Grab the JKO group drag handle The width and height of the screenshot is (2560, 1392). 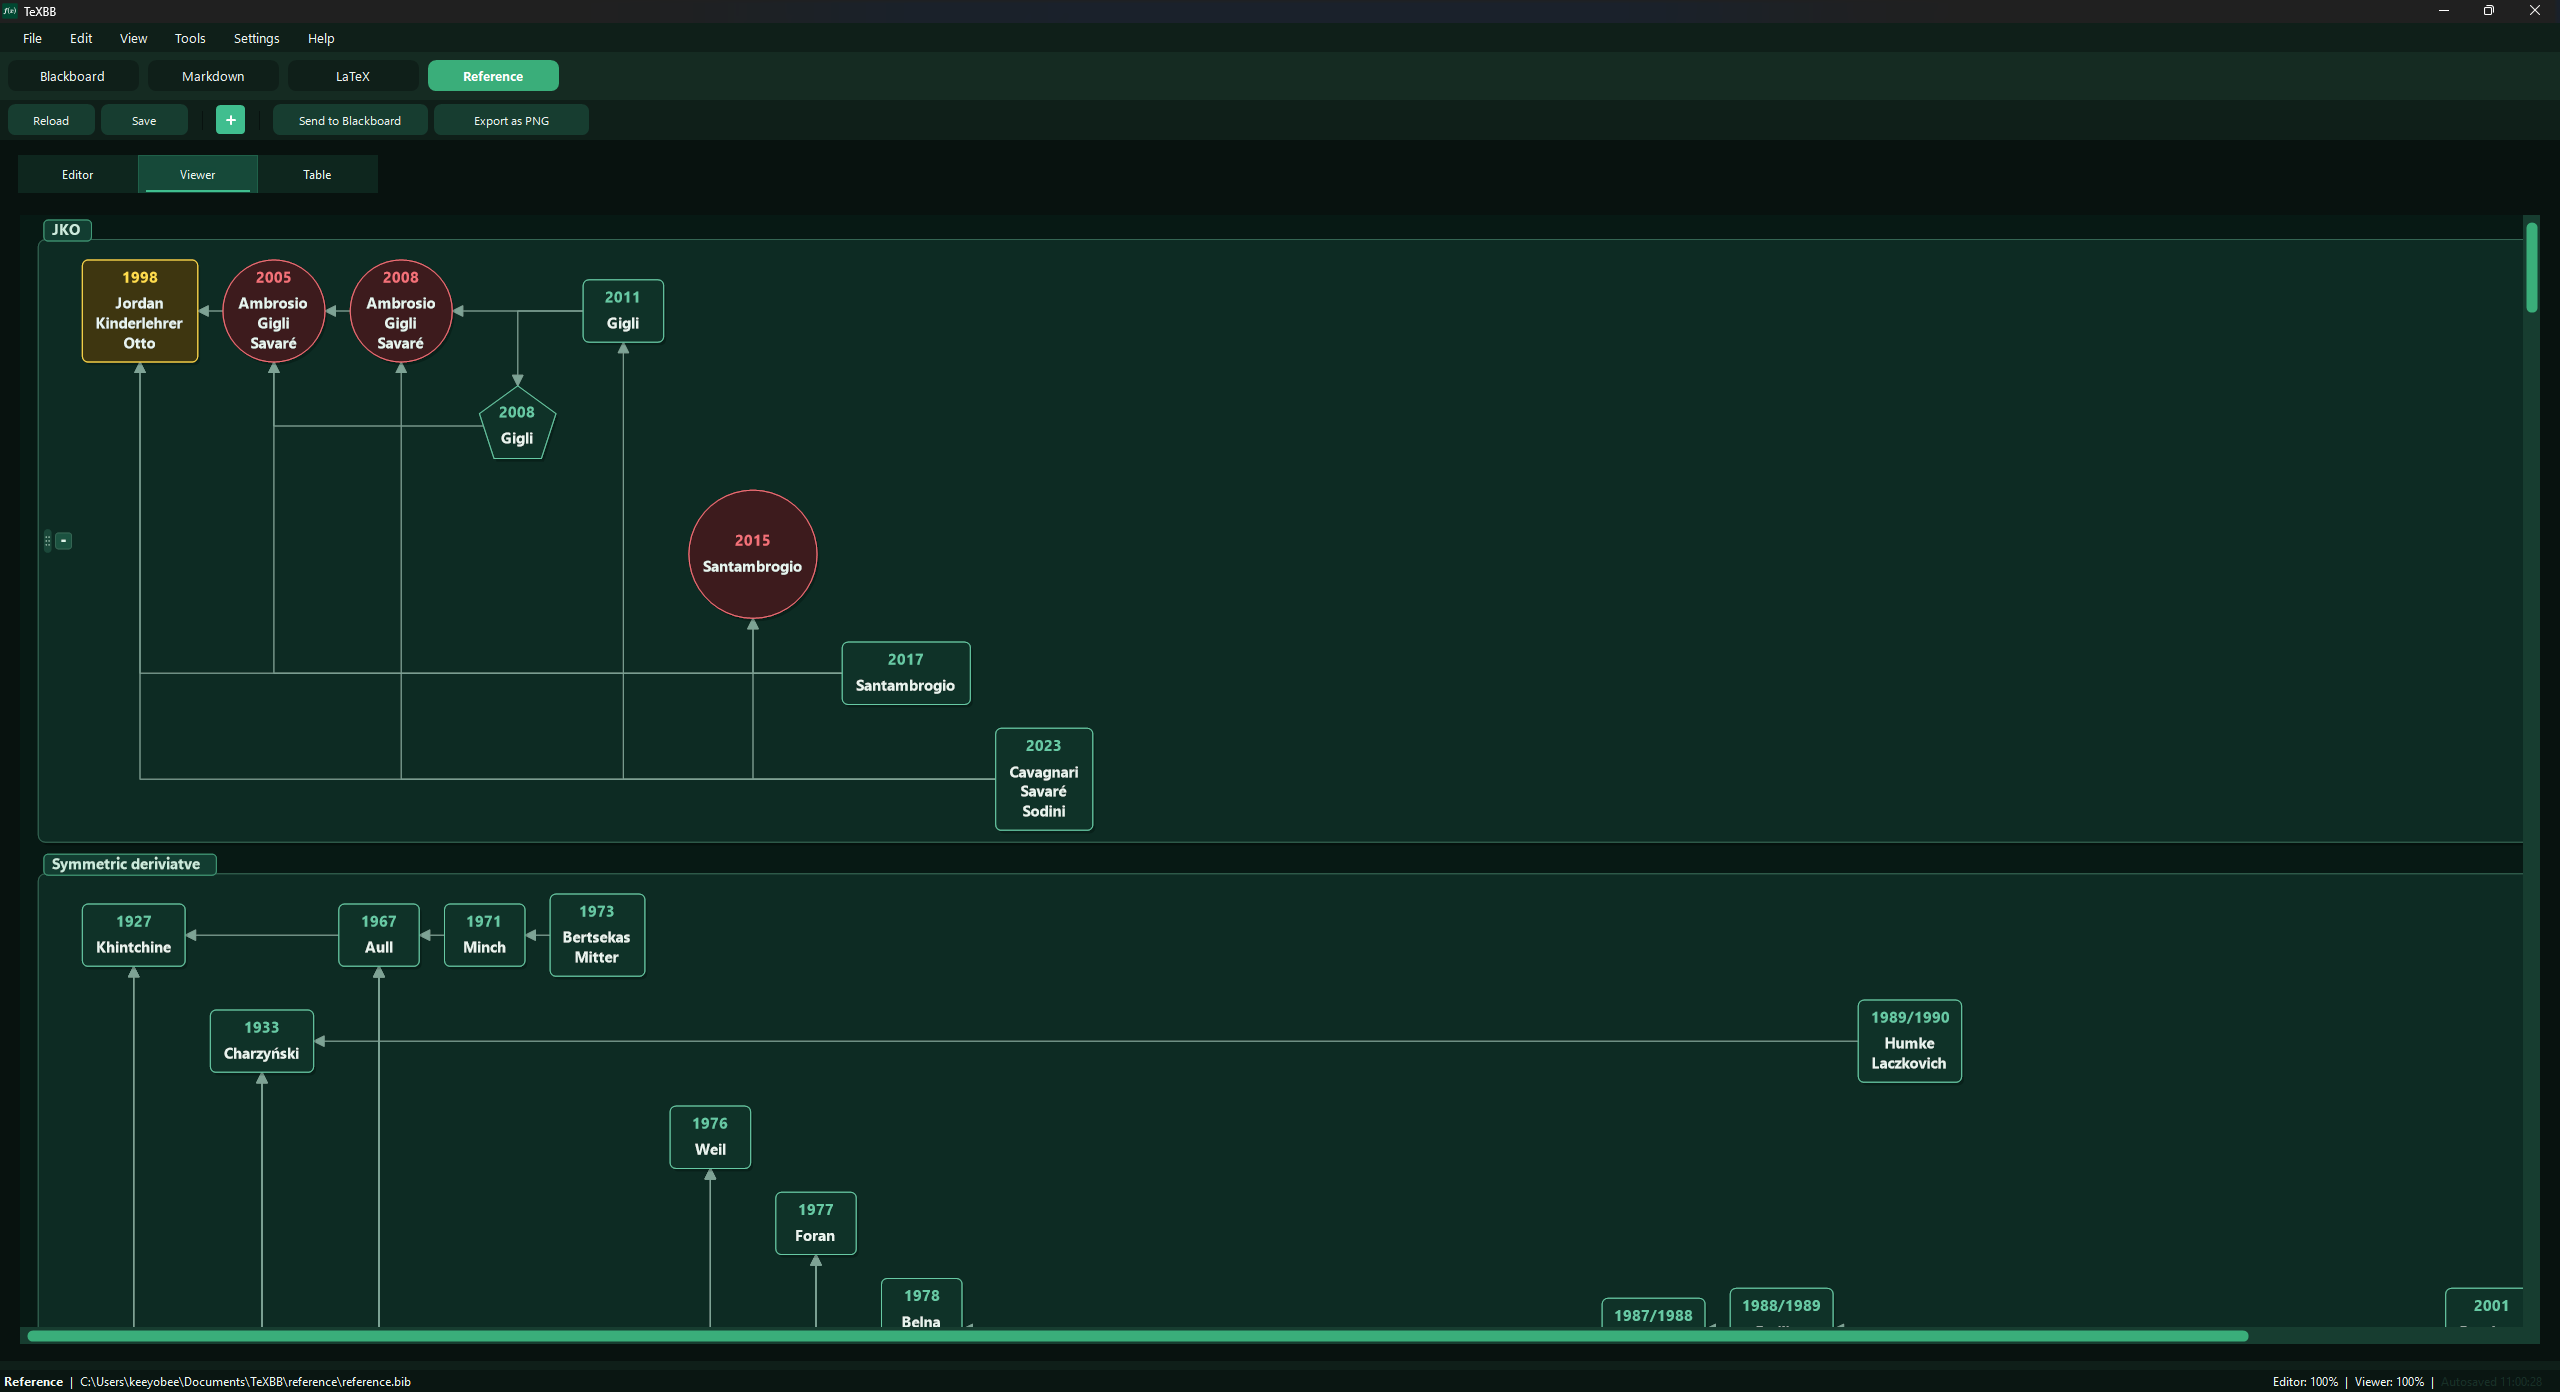[x=47, y=541]
